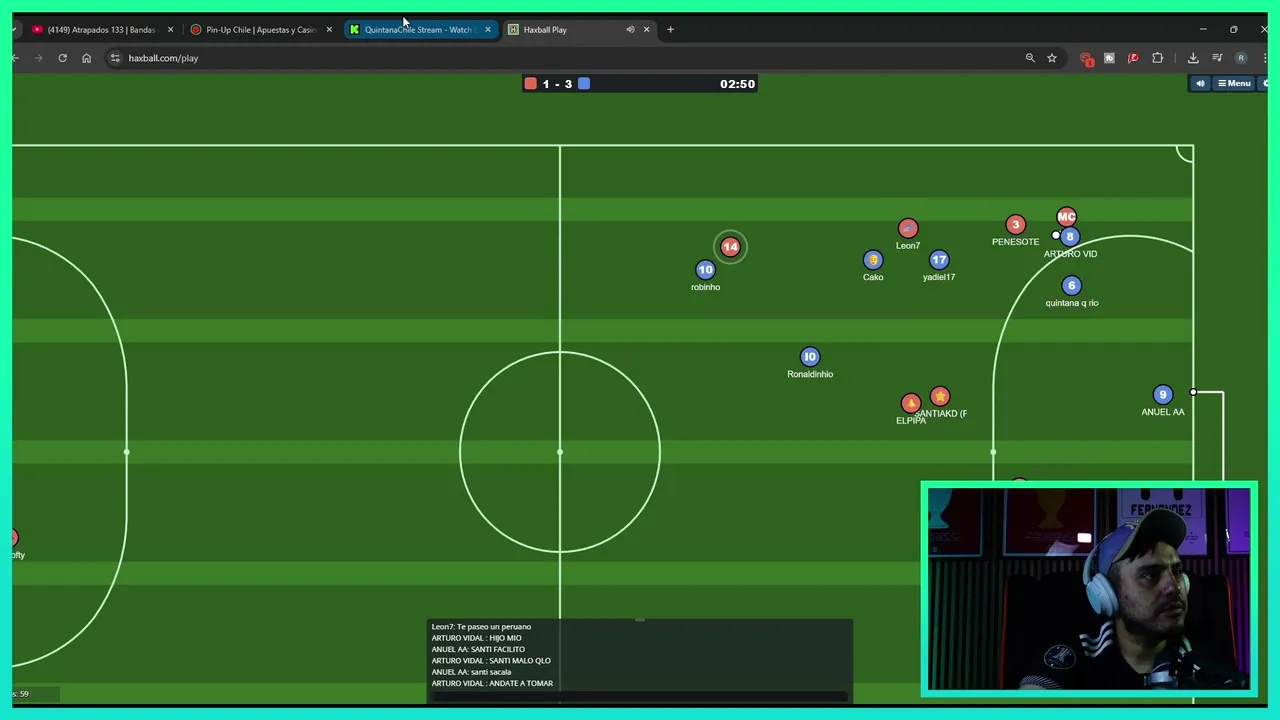Click the forward navigation arrow
Image resolution: width=1280 pixels, height=720 pixels.
[x=39, y=58]
